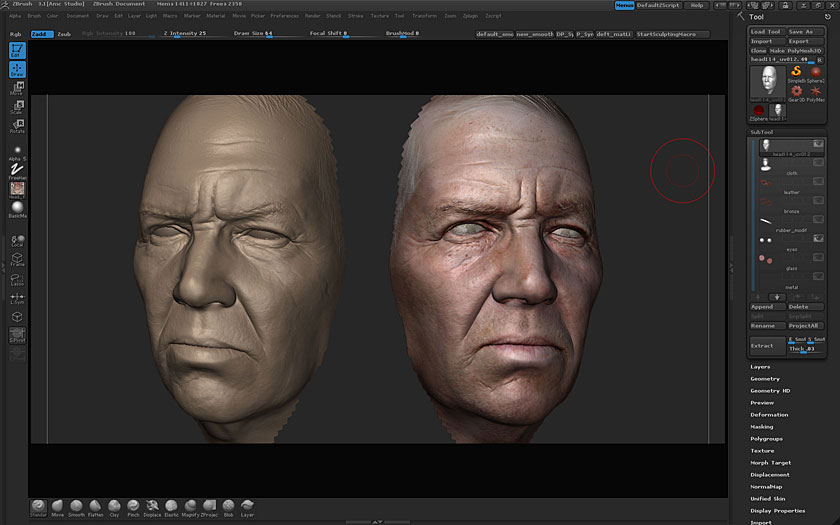Expand the Geometry section
This screenshot has height=525, width=840.
pyautogui.click(x=765, y=379)
